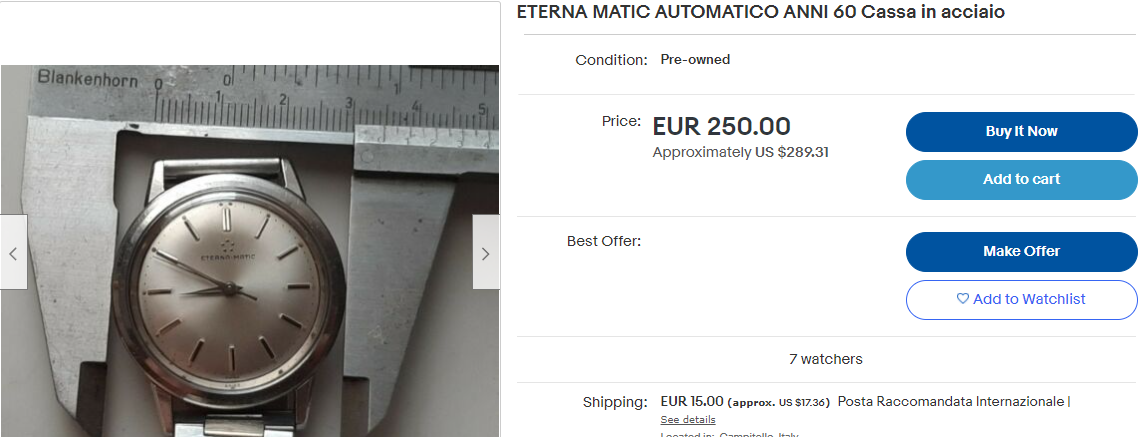Click the Make Offer button

1021,252
